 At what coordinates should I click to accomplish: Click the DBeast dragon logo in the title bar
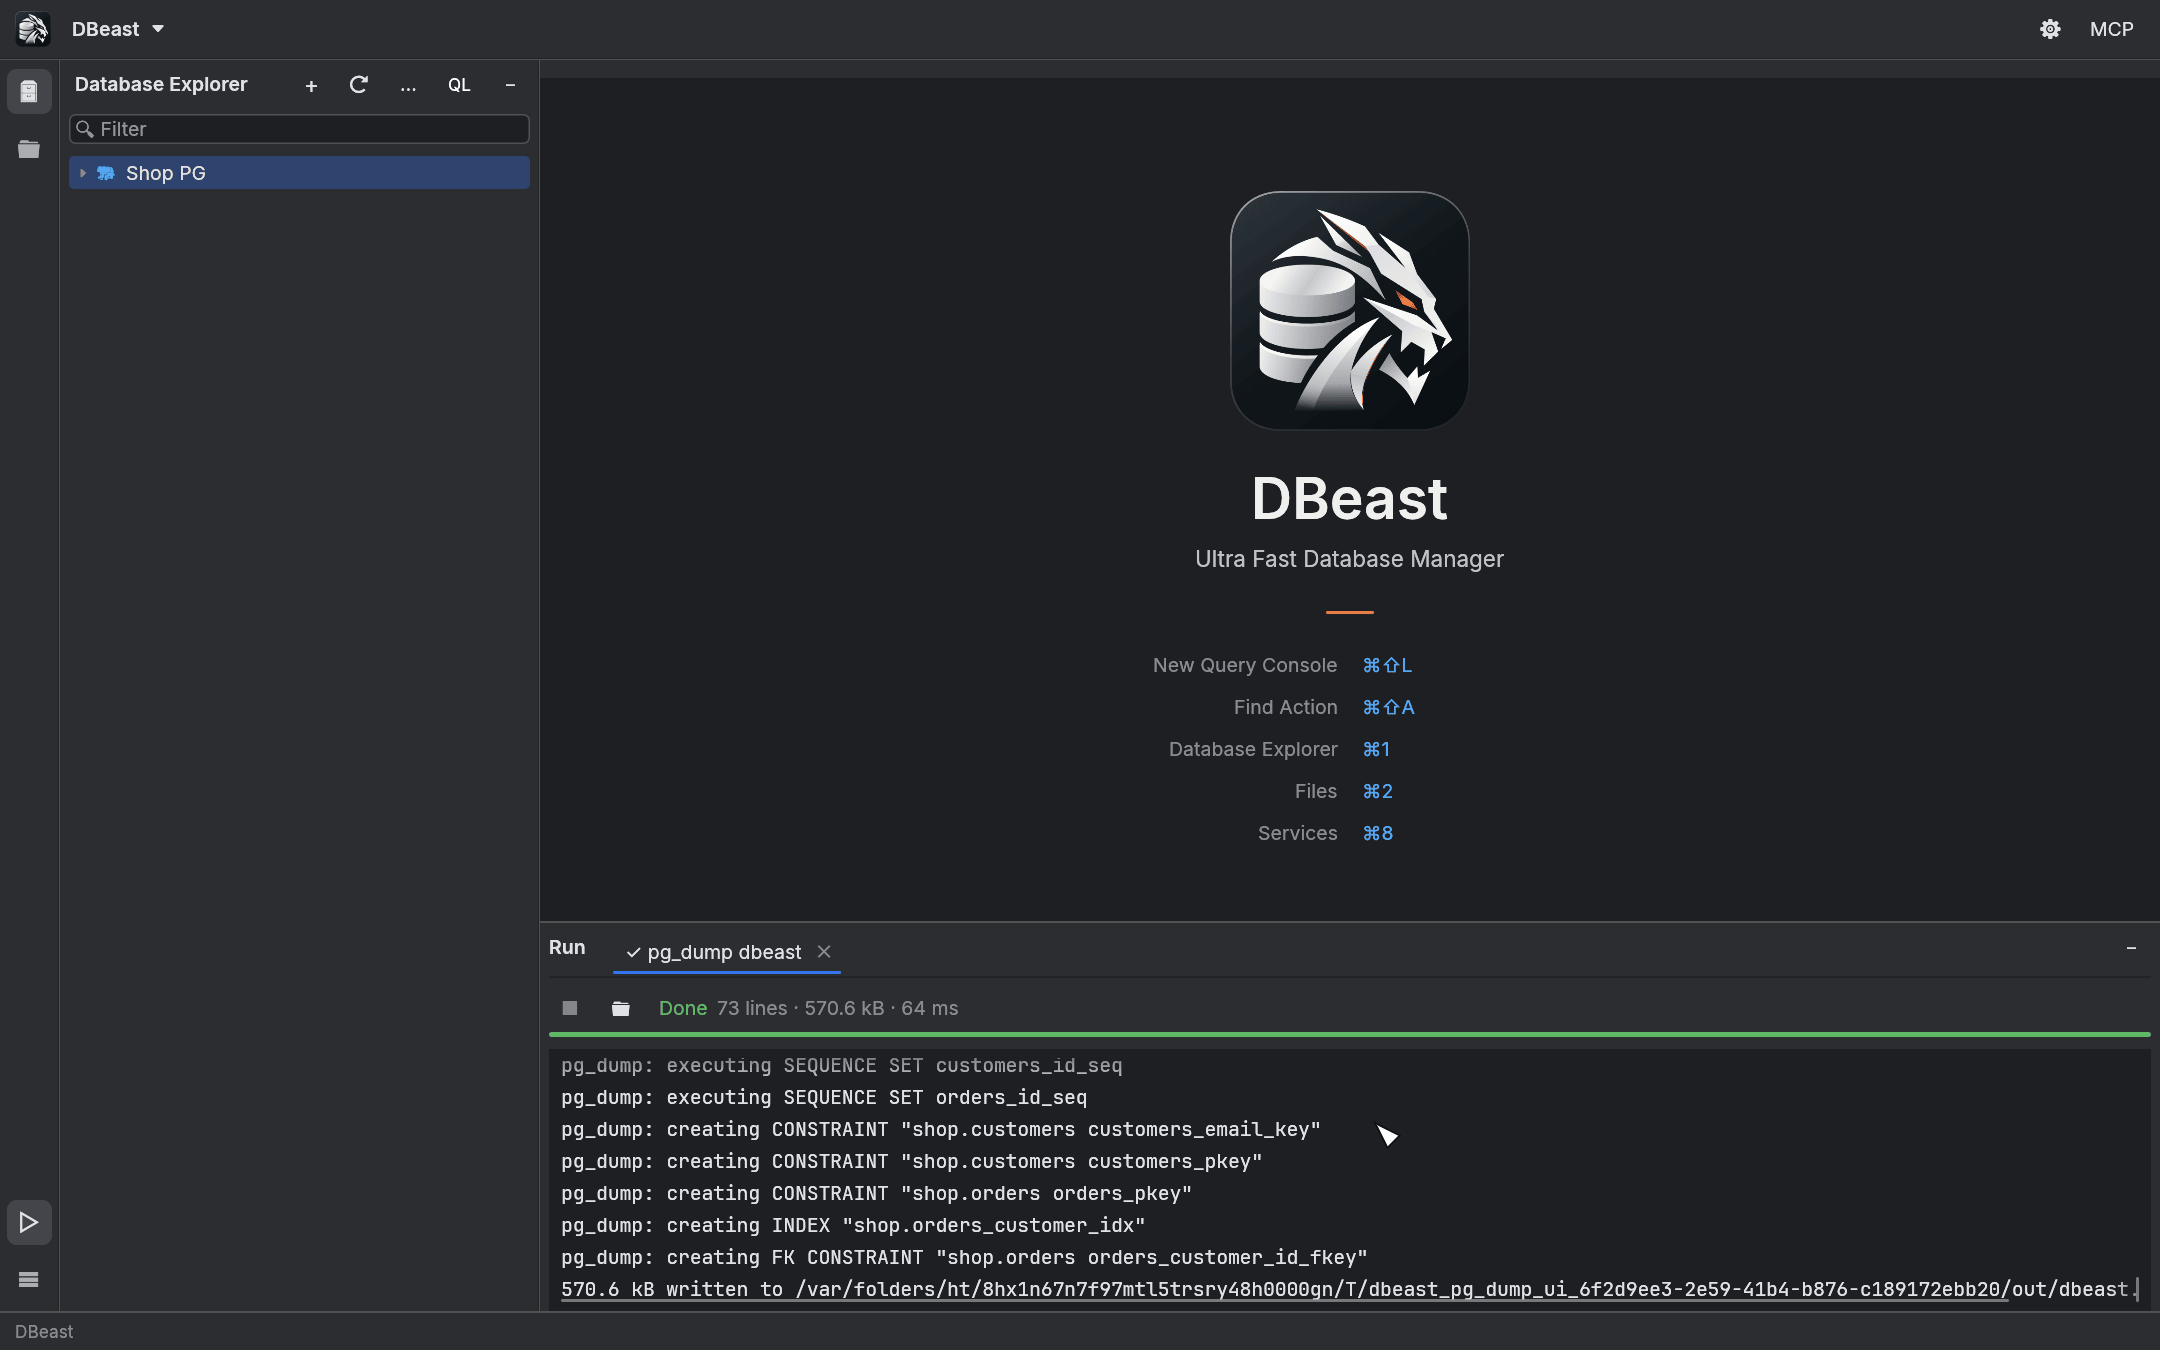tap(32, 29)
